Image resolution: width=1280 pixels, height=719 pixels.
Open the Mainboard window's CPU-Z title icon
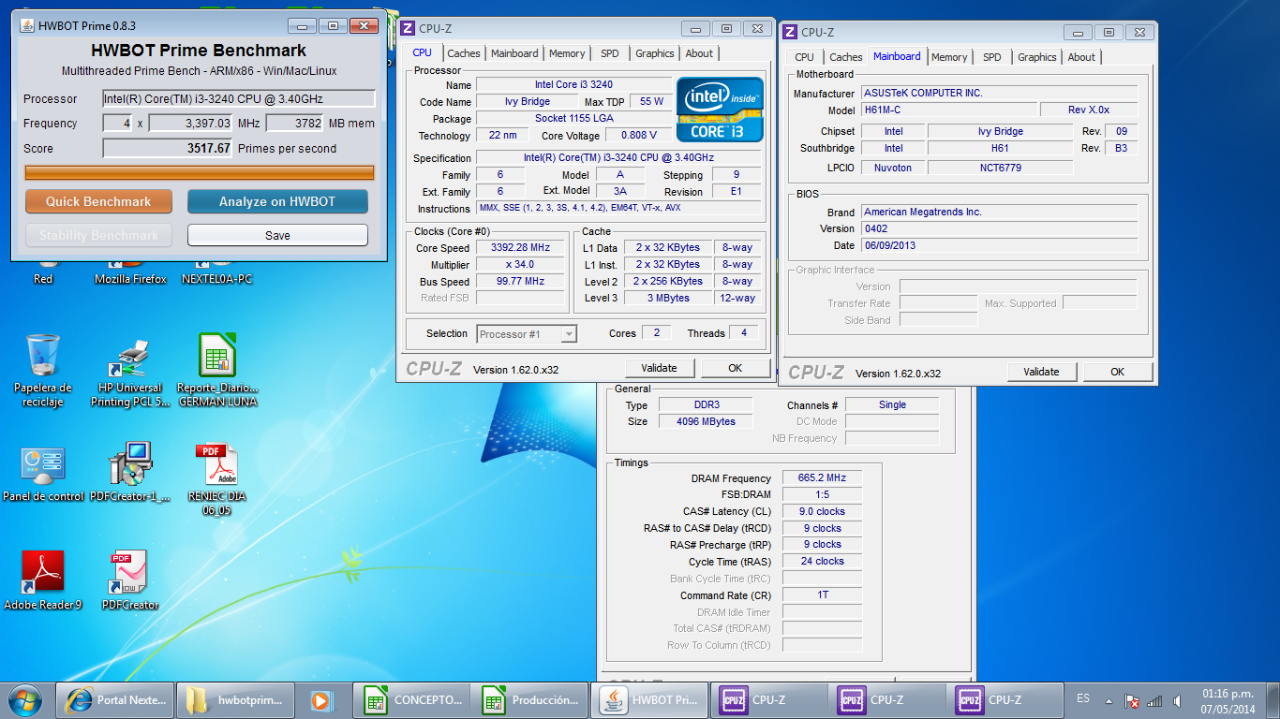790,32
